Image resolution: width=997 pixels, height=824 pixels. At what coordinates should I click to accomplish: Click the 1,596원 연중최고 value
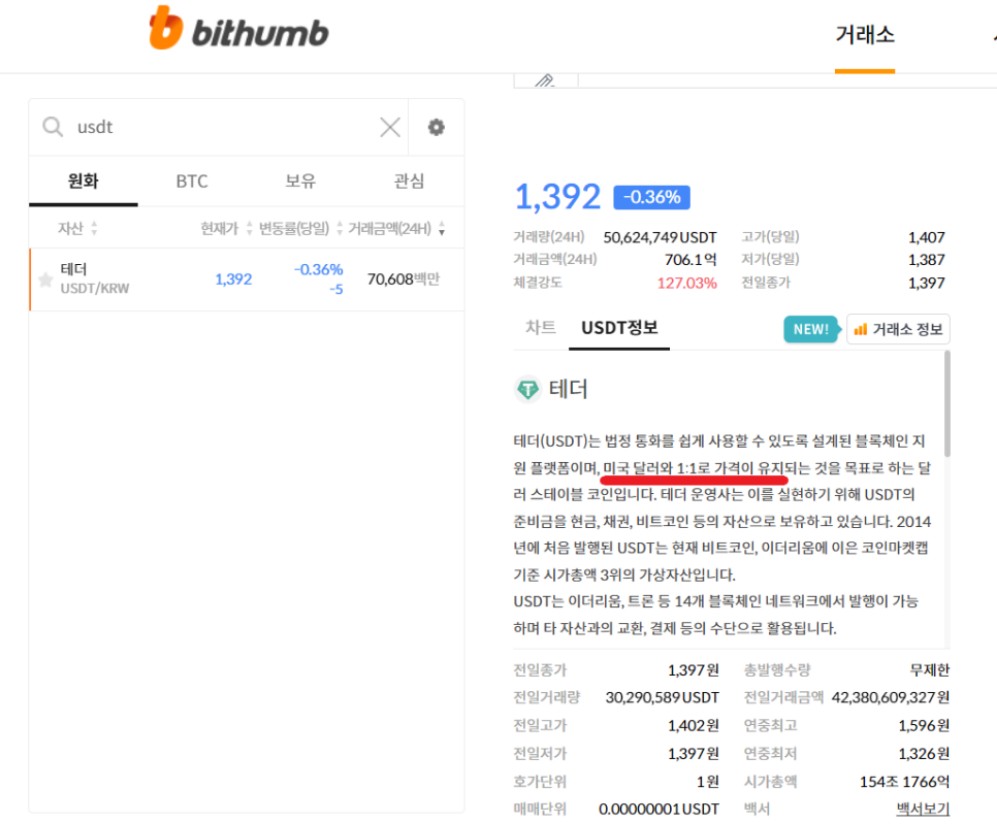[924, 725]
